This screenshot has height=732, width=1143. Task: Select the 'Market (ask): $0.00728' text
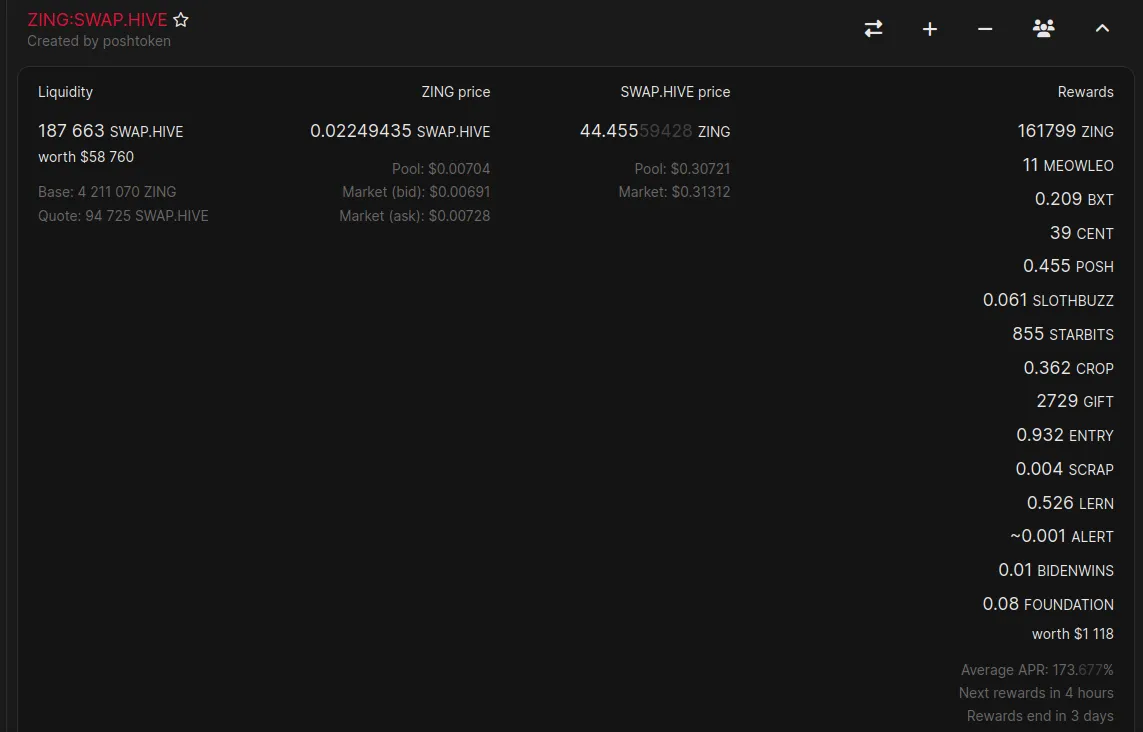415,216
